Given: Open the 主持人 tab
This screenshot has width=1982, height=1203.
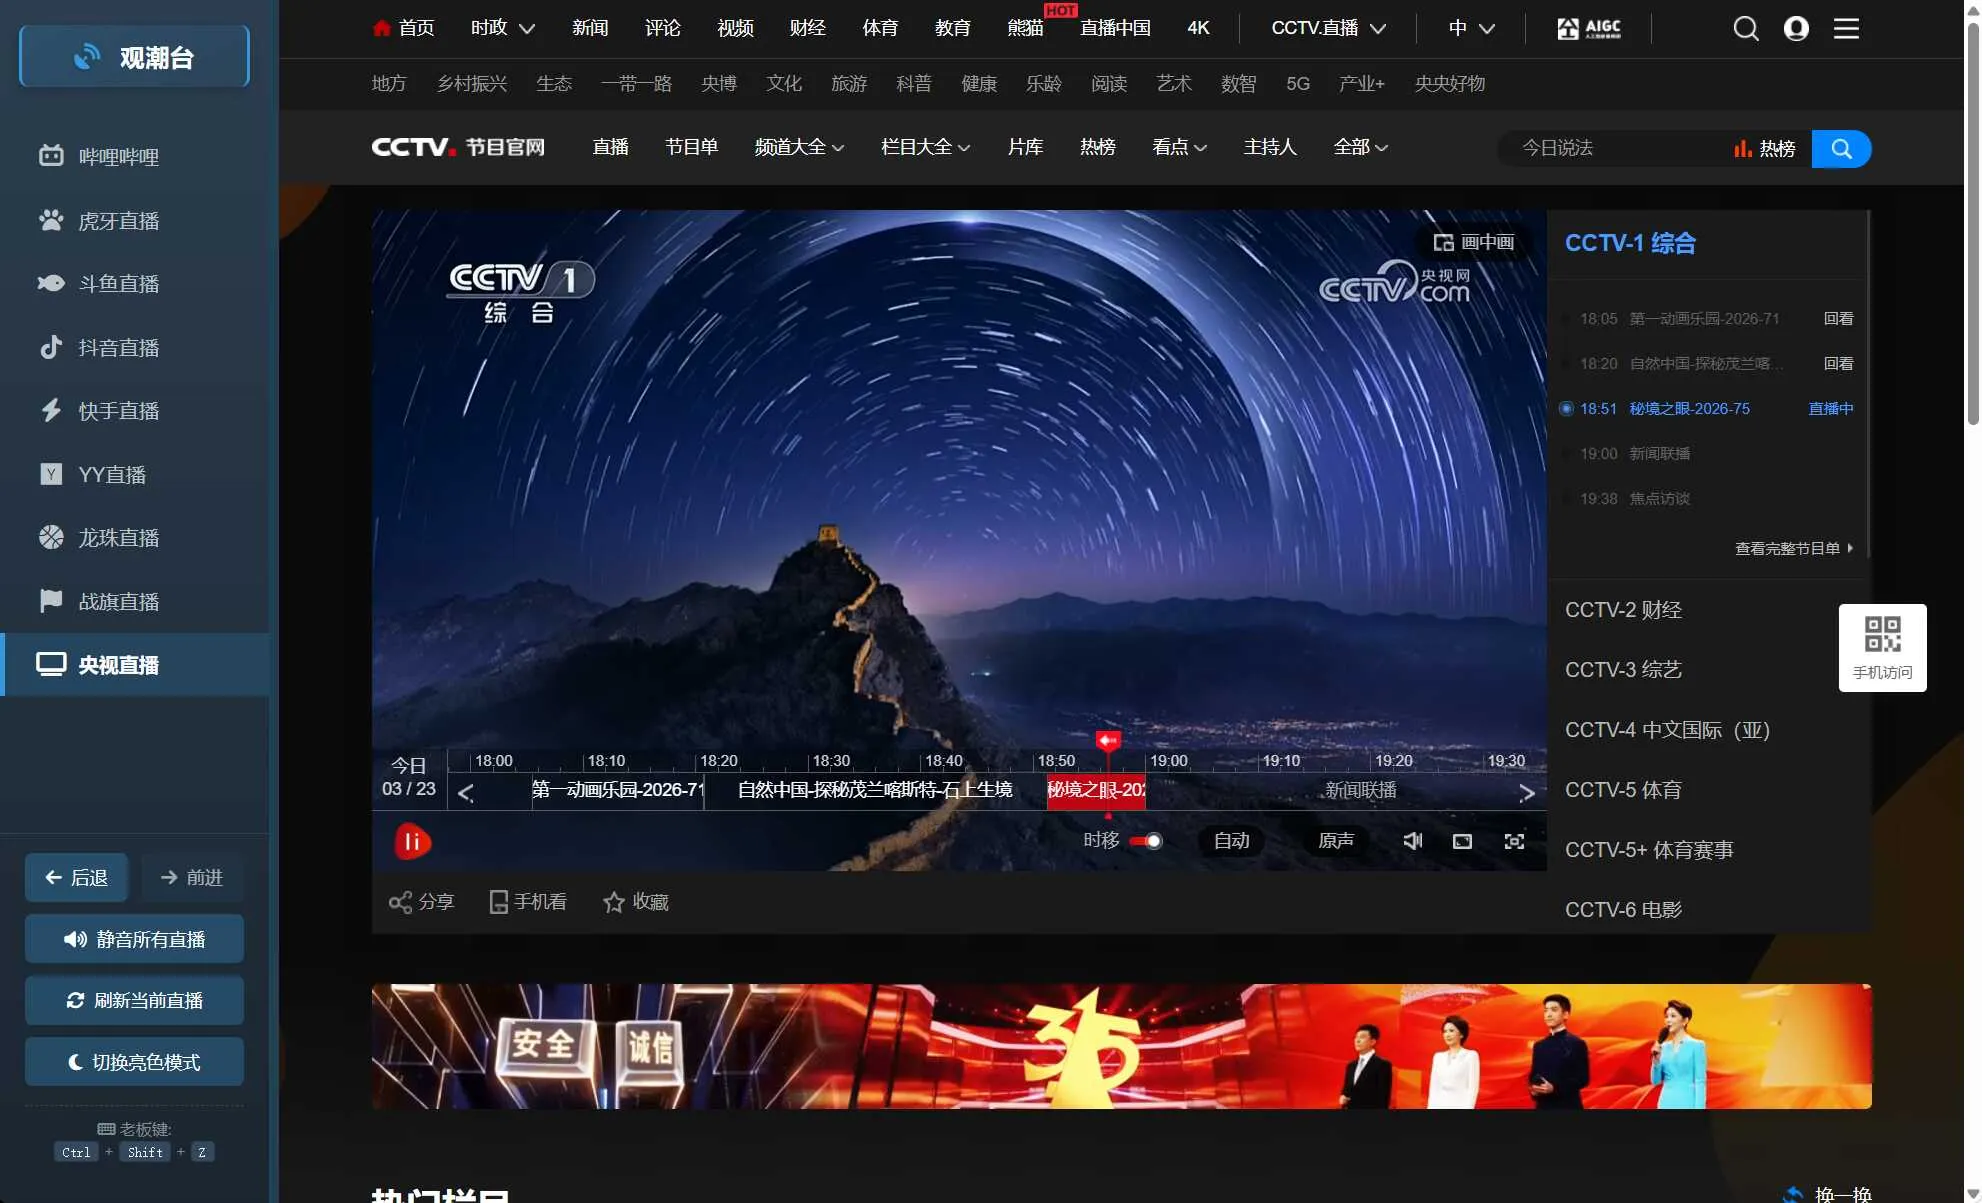Looking at the screenshot, I should (1269, 147).
